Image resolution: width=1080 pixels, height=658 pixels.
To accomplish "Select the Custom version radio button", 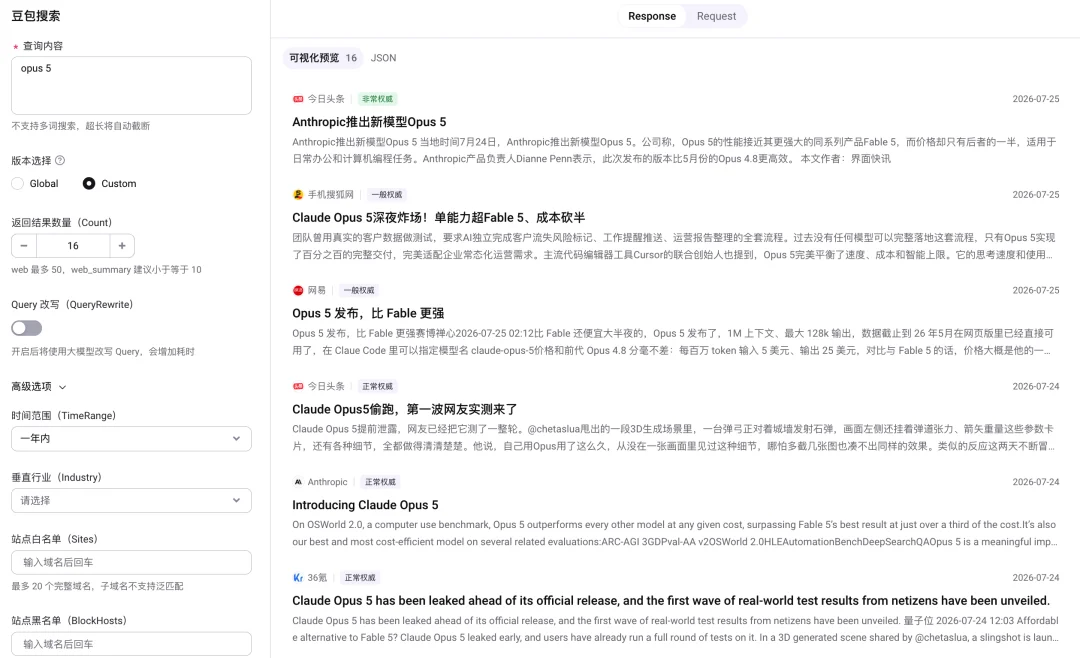I will [89, 184].
